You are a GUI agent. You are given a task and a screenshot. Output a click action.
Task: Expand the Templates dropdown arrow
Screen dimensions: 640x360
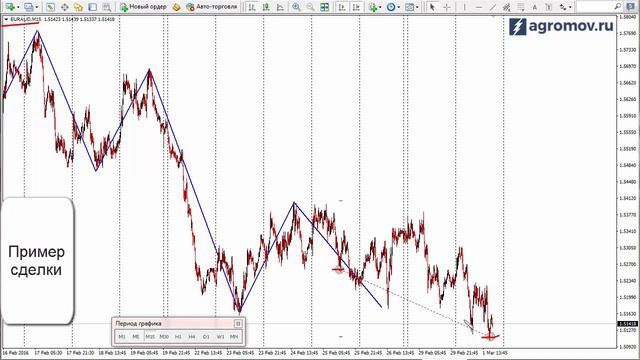pos(417,7)
